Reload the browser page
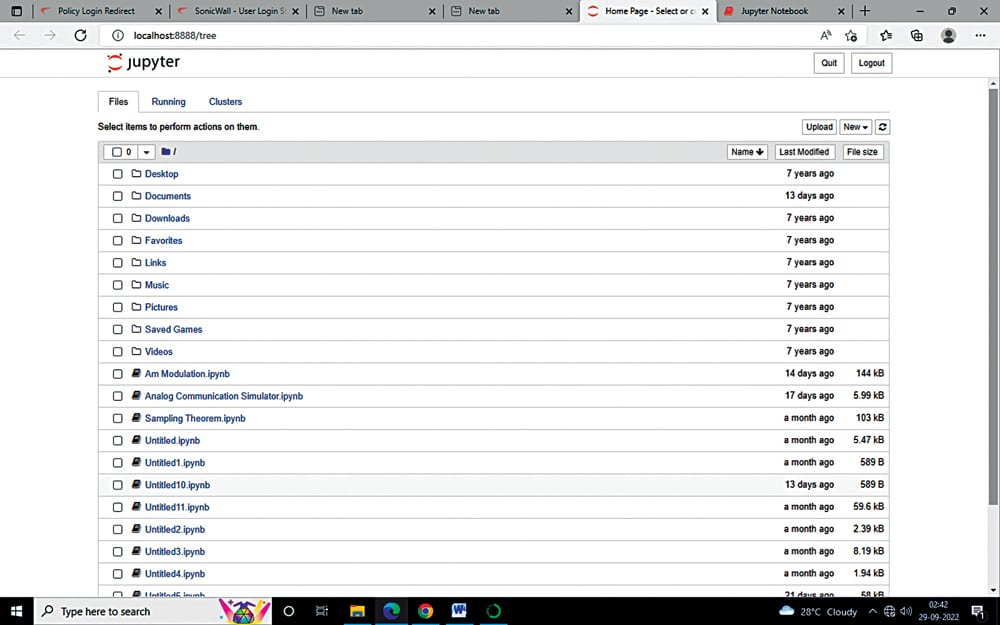 tap(81, 35)
